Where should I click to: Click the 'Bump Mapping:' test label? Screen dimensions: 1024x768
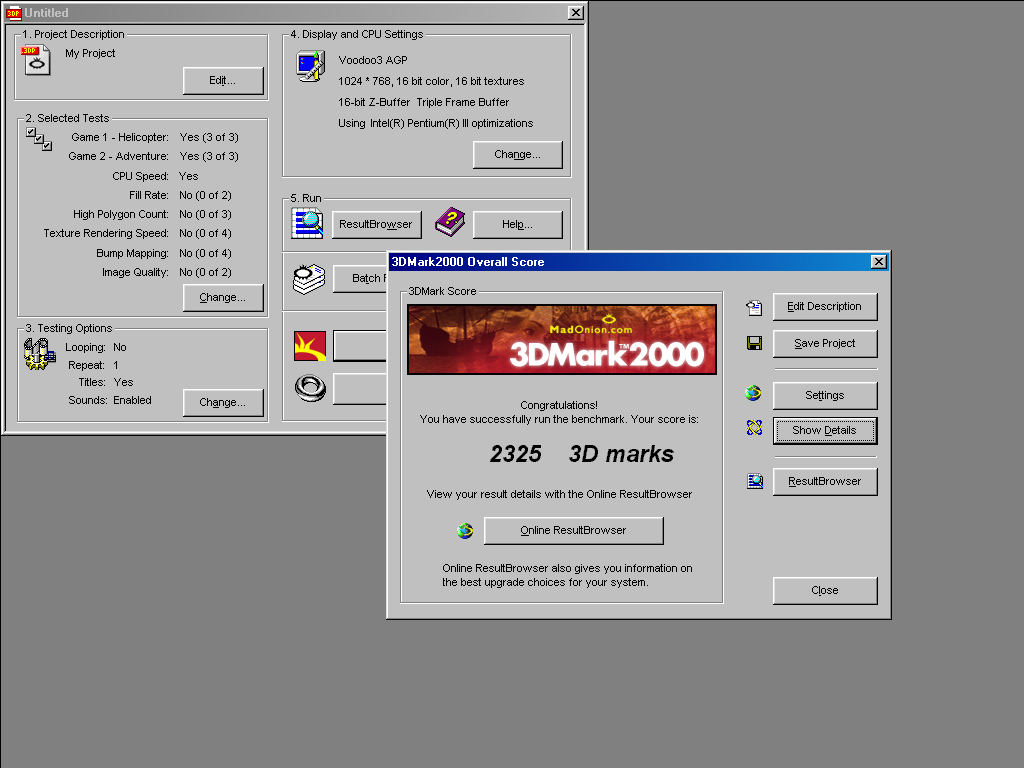coord(133,253)
